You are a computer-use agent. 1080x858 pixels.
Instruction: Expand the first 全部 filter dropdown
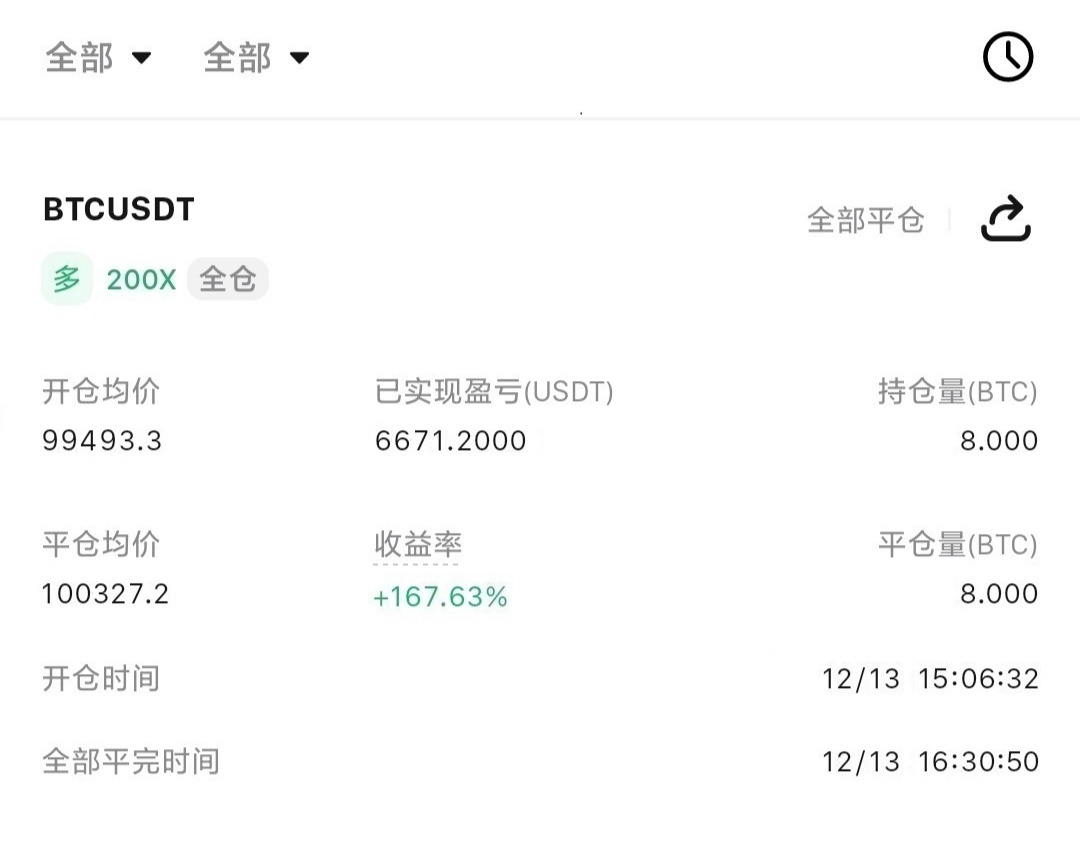pos(98,57)
